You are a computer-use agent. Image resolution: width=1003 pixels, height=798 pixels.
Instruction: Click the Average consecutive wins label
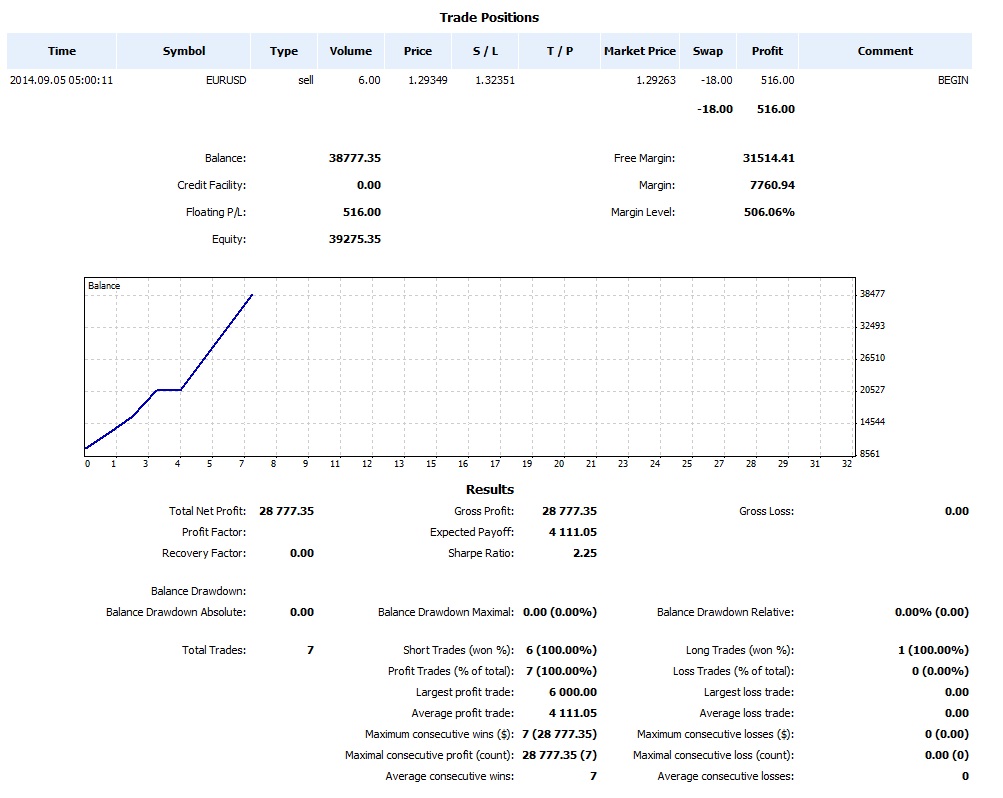click(x=450, y=776)
